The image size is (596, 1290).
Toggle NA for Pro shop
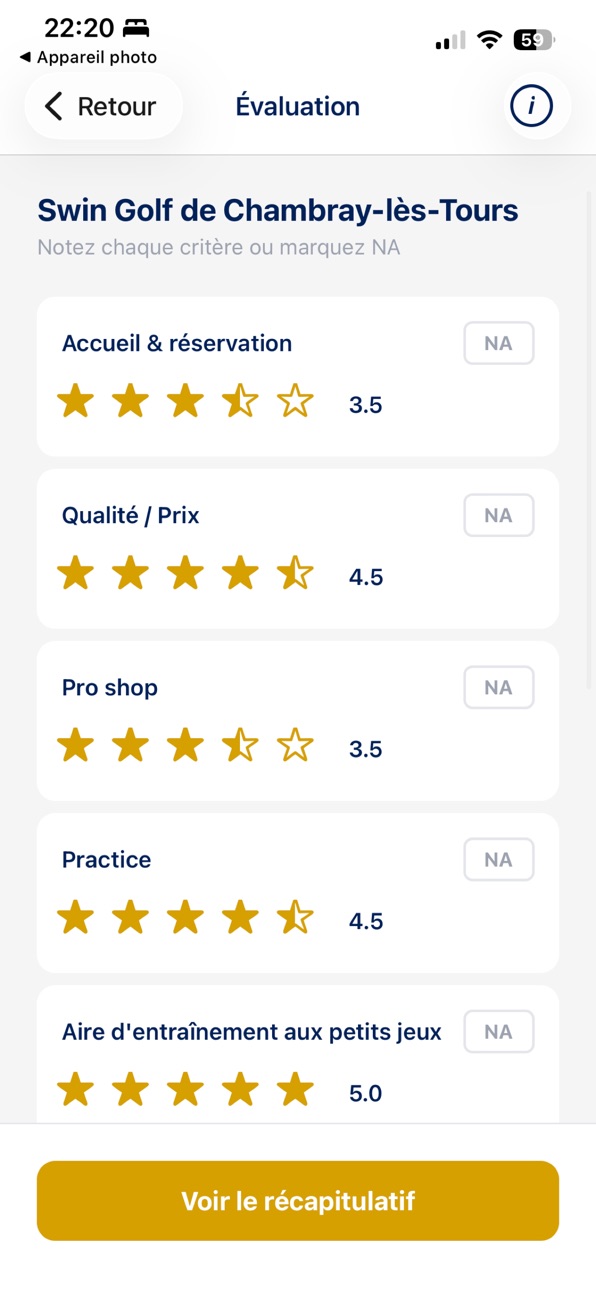pos(498,687)
